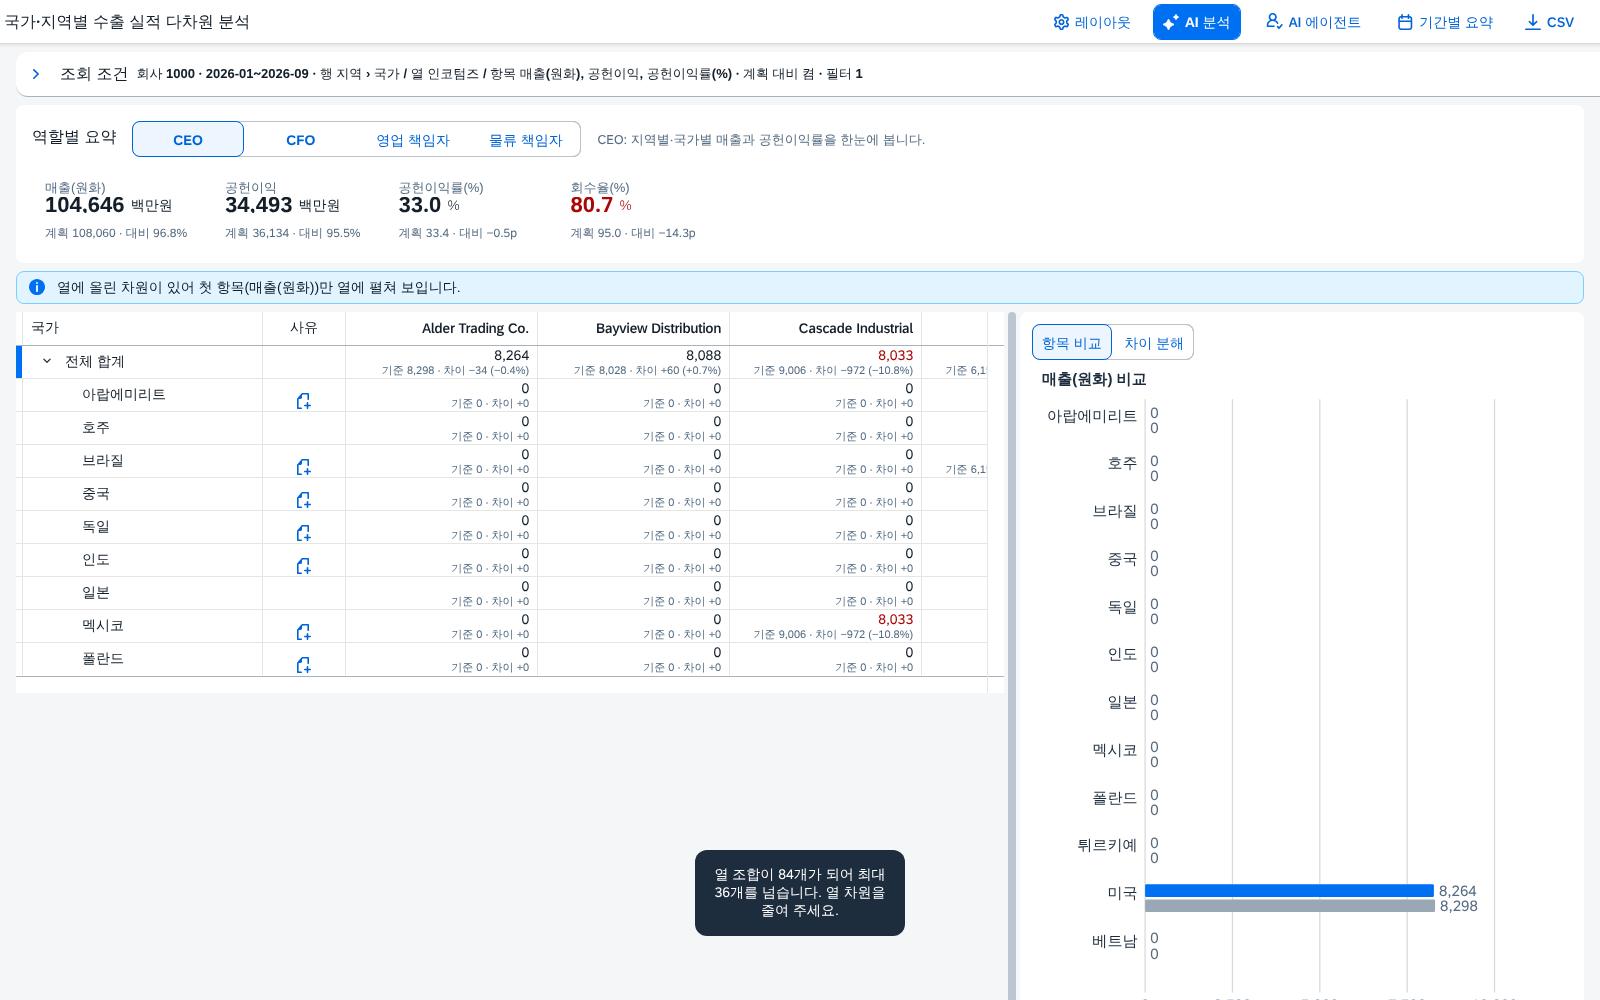Click the 회수율 KPI value 80.7
This screenshot has width=1600, height=1000.
click(591, 205)
